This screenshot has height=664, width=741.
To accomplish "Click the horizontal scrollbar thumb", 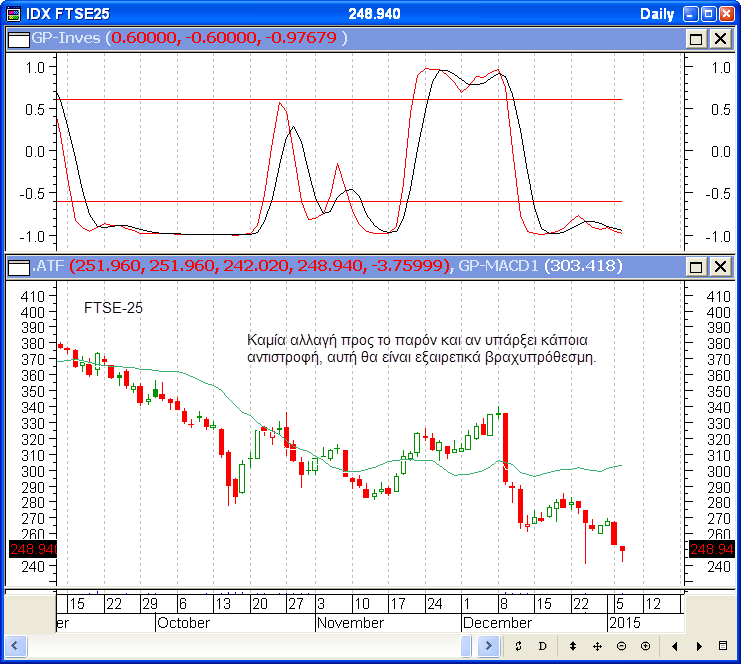I will (466, 646).
